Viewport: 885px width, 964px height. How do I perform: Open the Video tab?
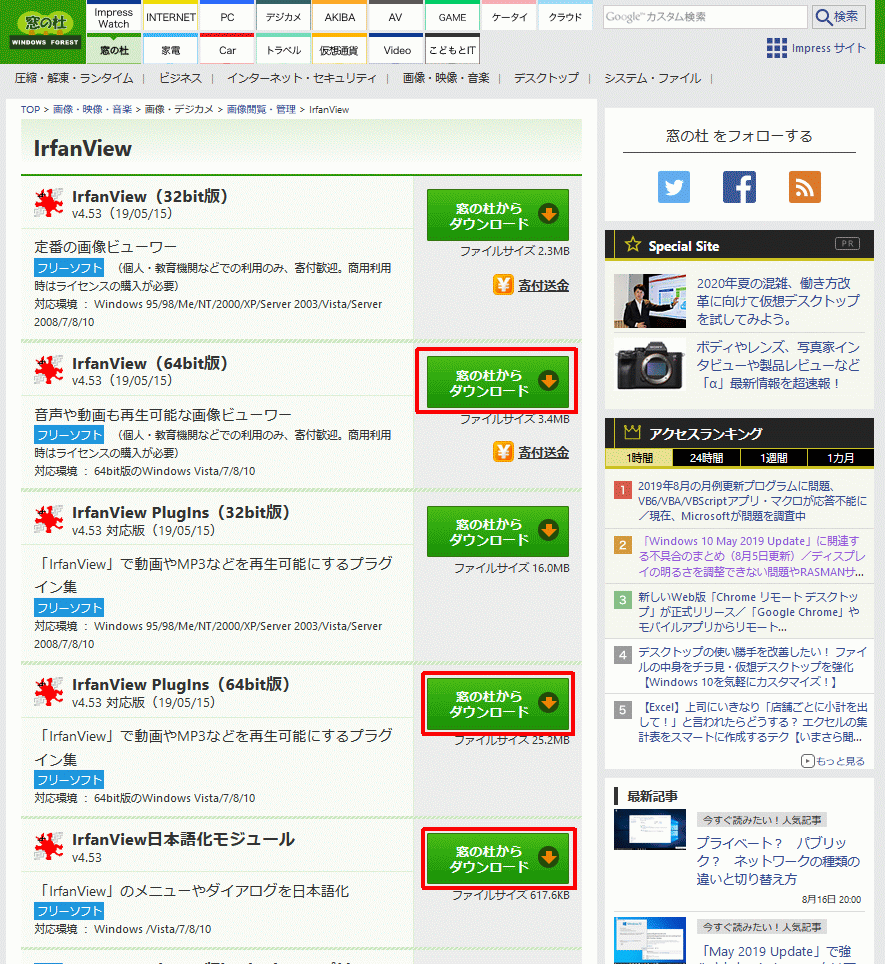tap(396, 50)
